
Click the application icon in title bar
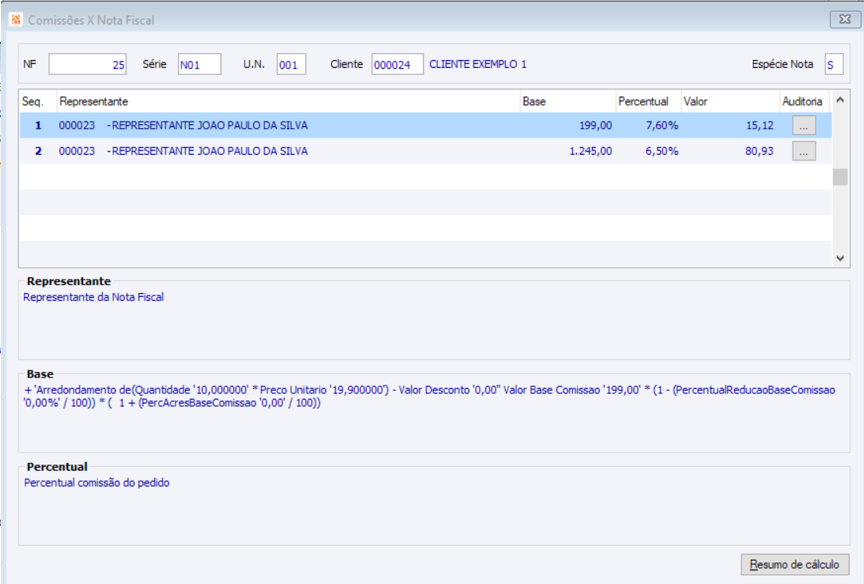click(x=15, y=20)
